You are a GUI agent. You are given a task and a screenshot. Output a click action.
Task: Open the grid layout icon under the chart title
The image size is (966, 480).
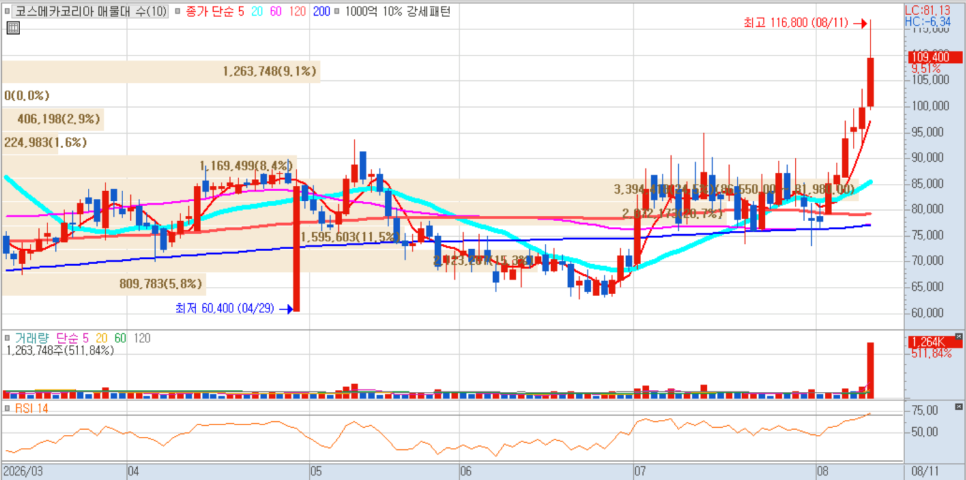point(13,27)
